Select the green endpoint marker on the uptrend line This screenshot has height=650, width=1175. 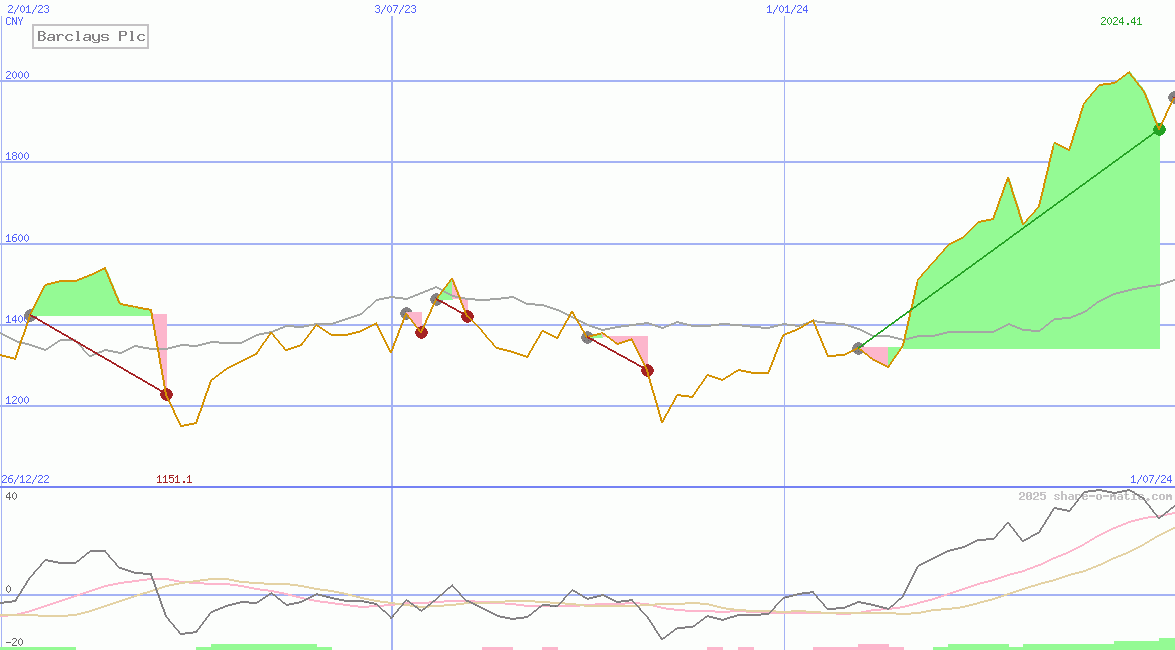pyautogui.click(x=1159, y=128)
